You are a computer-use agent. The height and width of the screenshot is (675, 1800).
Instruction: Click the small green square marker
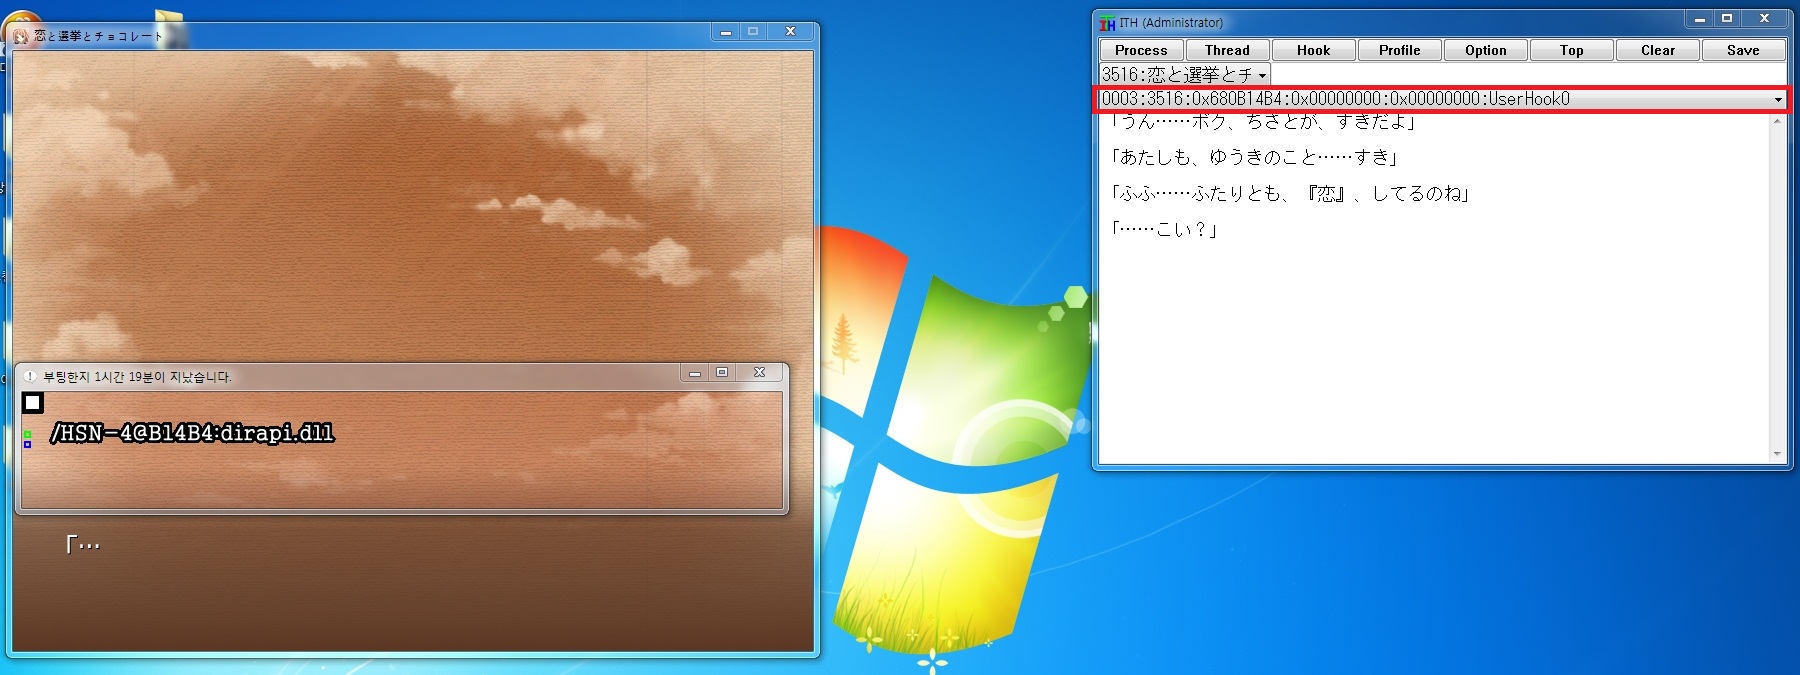[27, 434]
